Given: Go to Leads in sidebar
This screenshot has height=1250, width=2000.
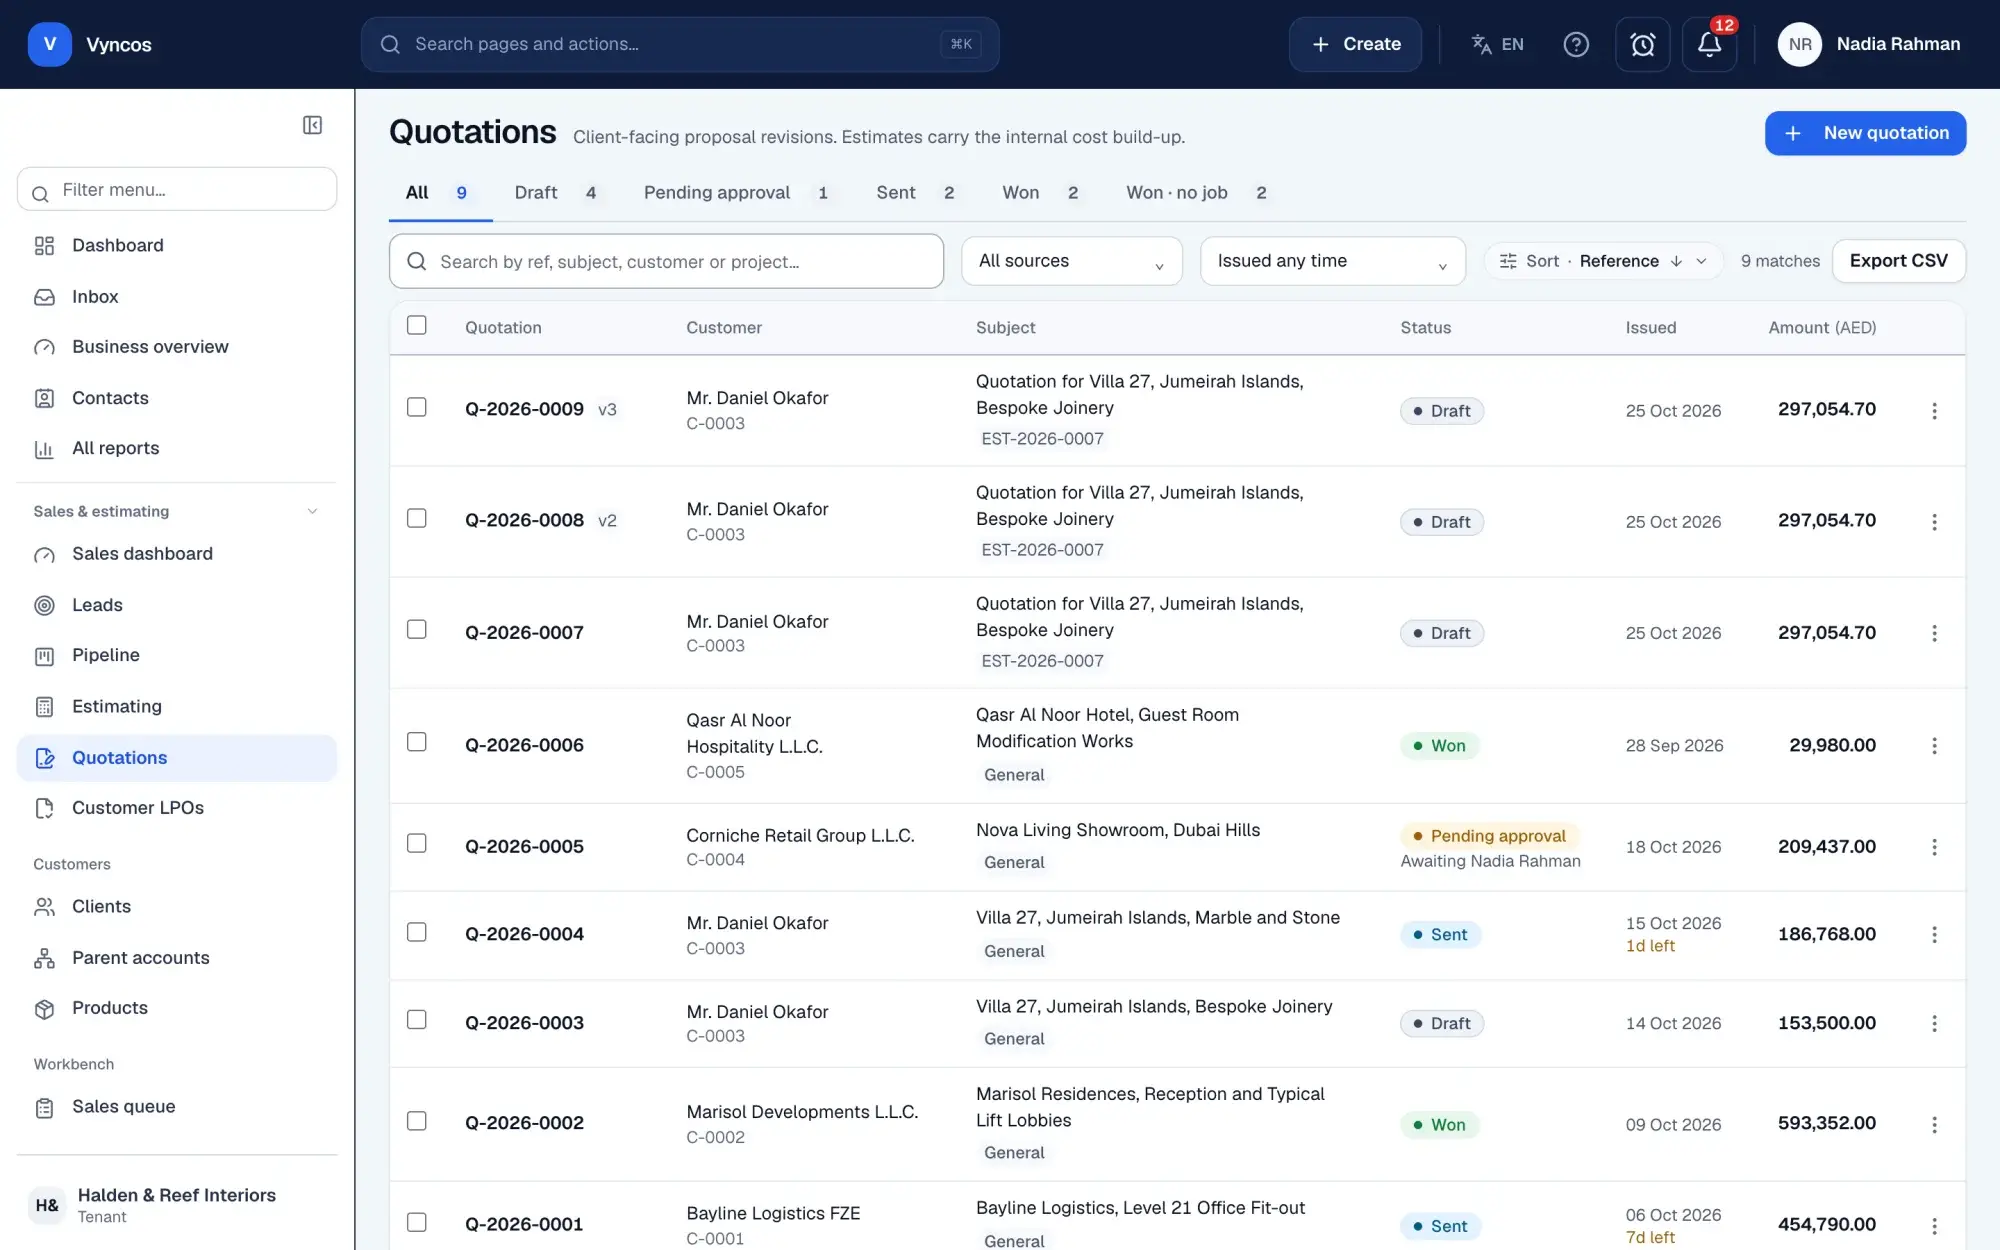Looking at the screenshot, I should [x=177, y=605].
